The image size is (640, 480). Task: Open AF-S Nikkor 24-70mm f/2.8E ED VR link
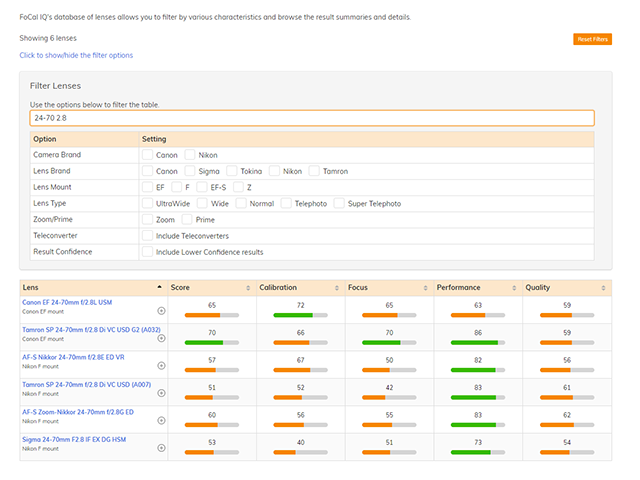pyautogui.click(x=73, y=357)
